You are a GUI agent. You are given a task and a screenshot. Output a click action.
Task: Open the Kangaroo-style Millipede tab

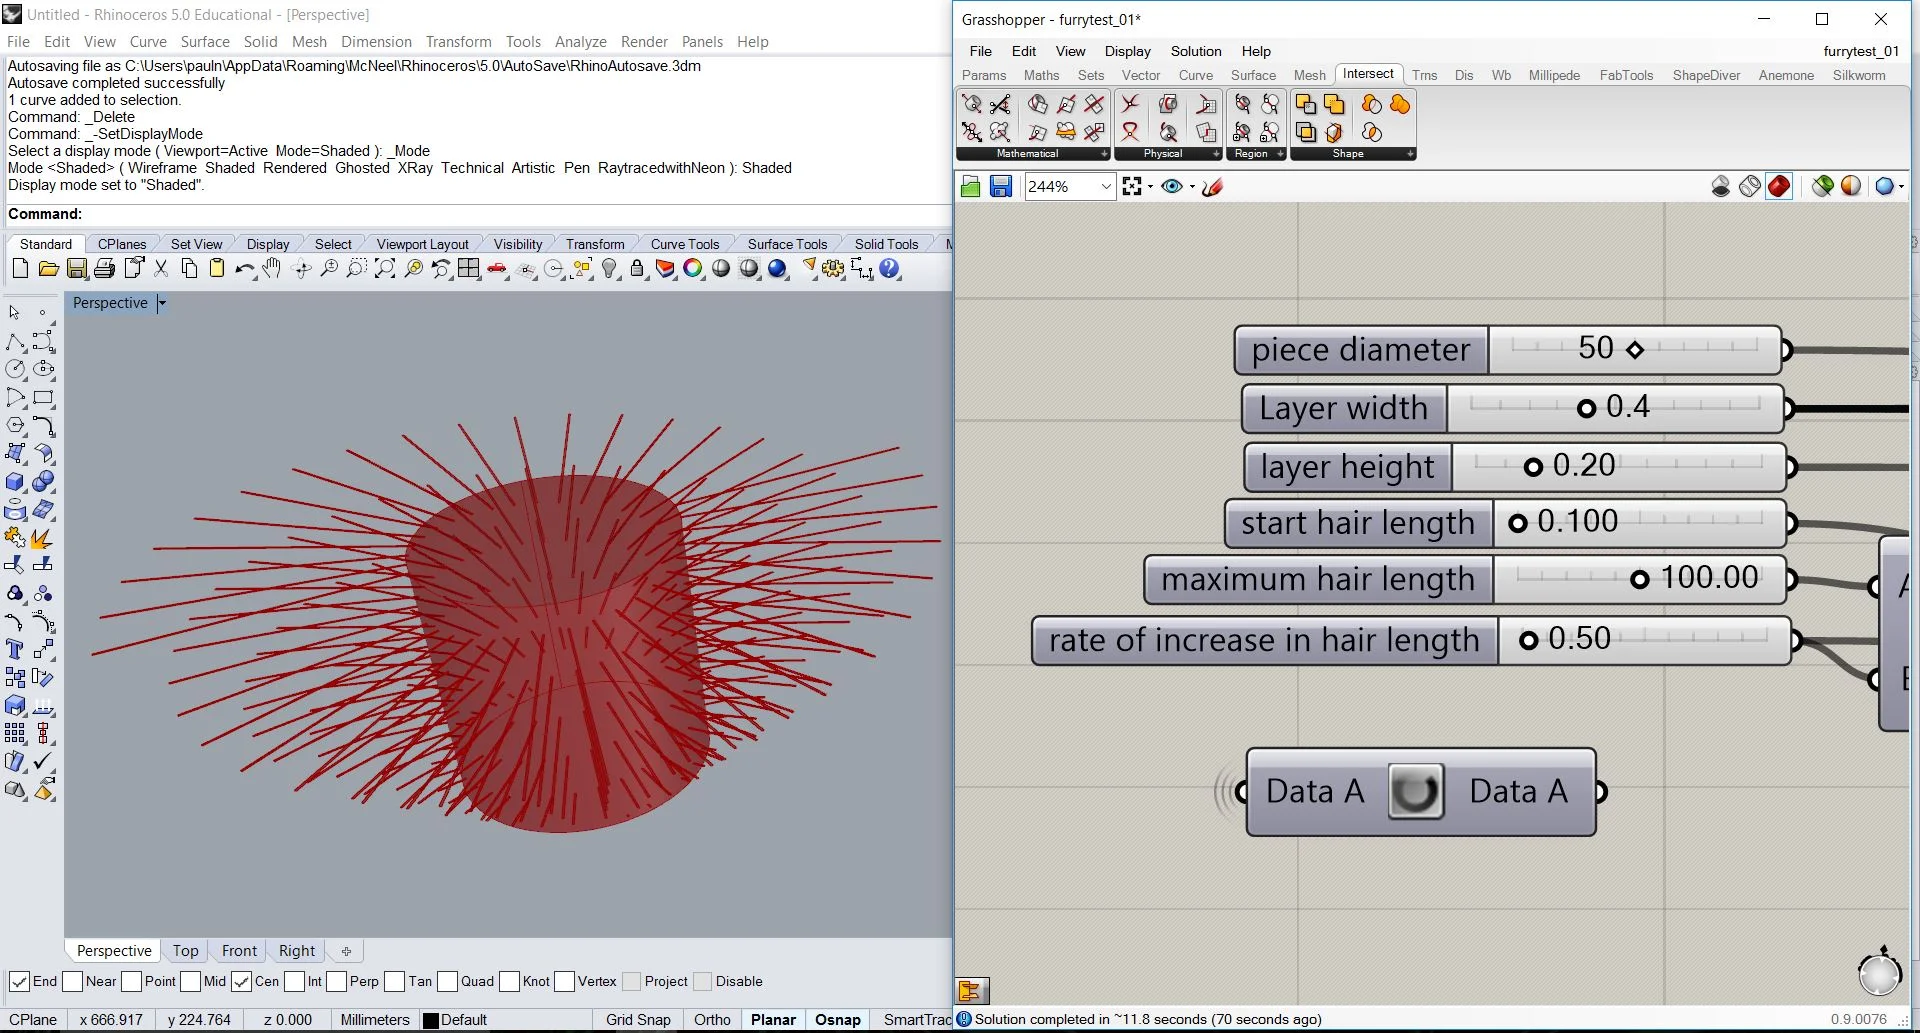pyautogui.click(x=1554, y=75)
